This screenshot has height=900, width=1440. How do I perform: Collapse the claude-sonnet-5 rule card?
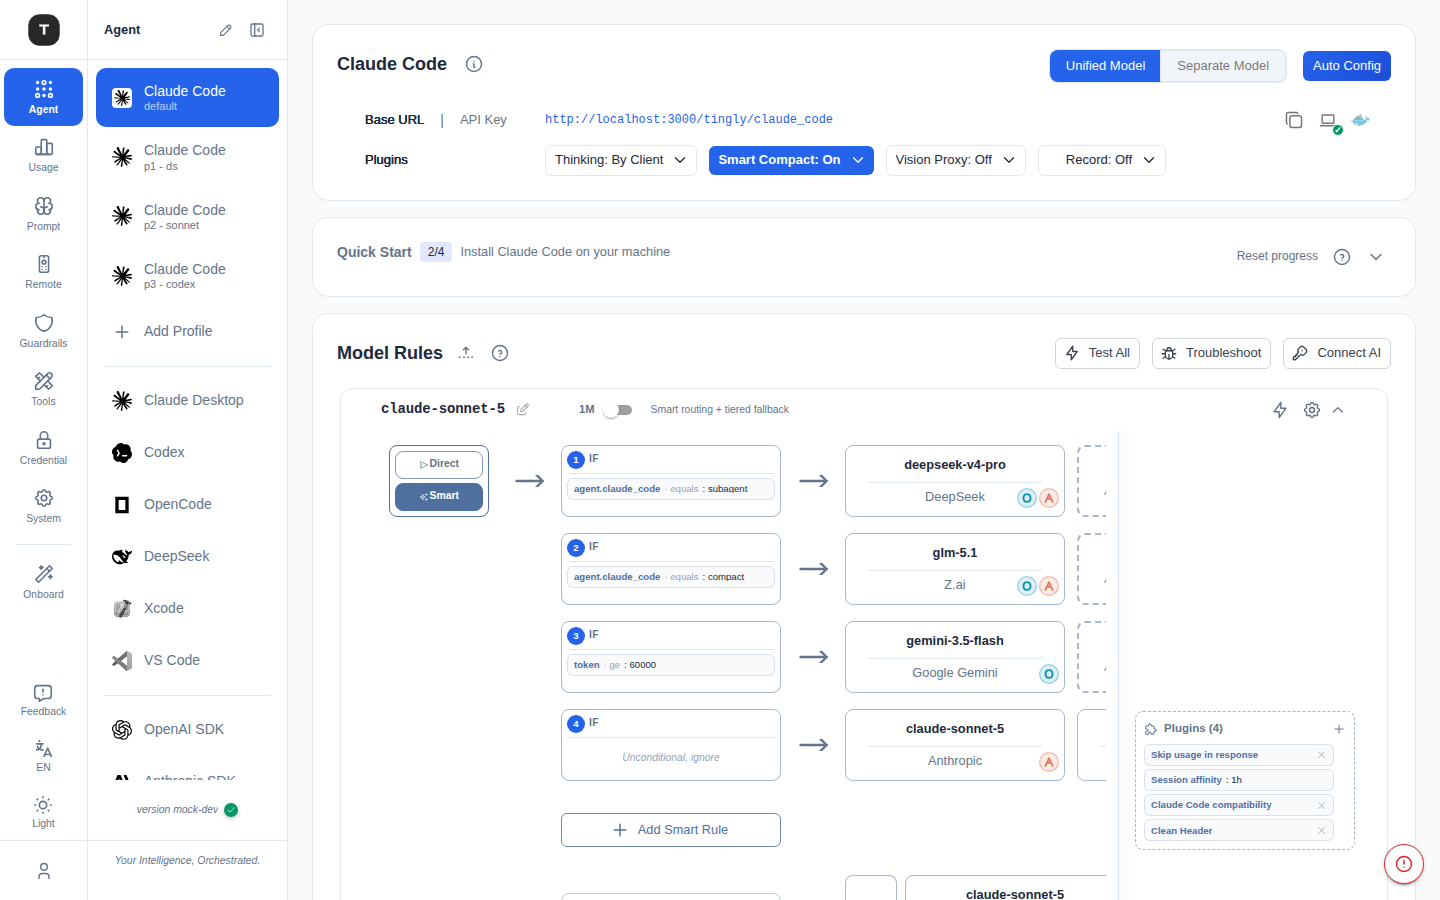(1338, 410)
